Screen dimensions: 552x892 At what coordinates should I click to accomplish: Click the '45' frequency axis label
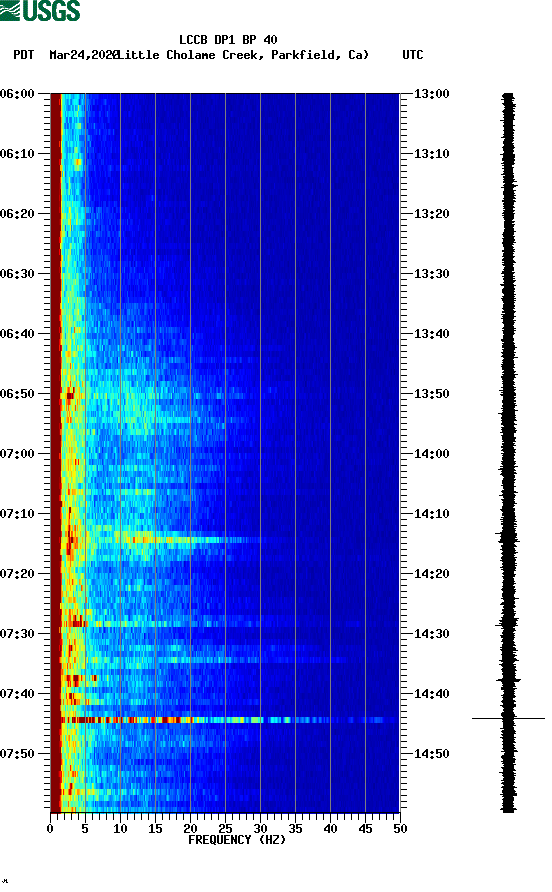365,829
